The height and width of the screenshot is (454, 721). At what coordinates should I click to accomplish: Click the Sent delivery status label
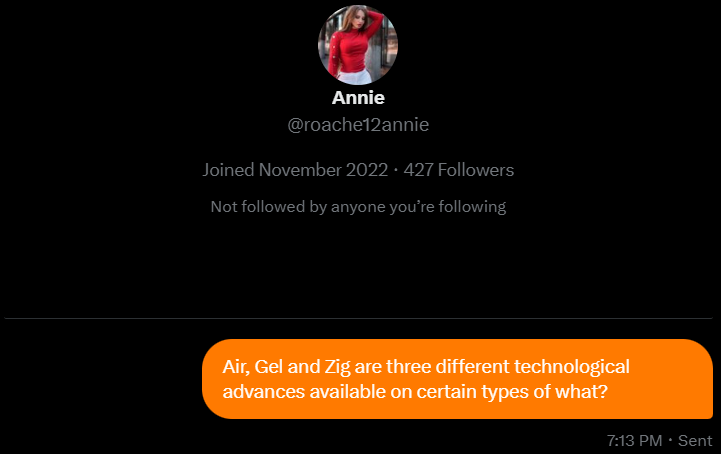[695, 441]
